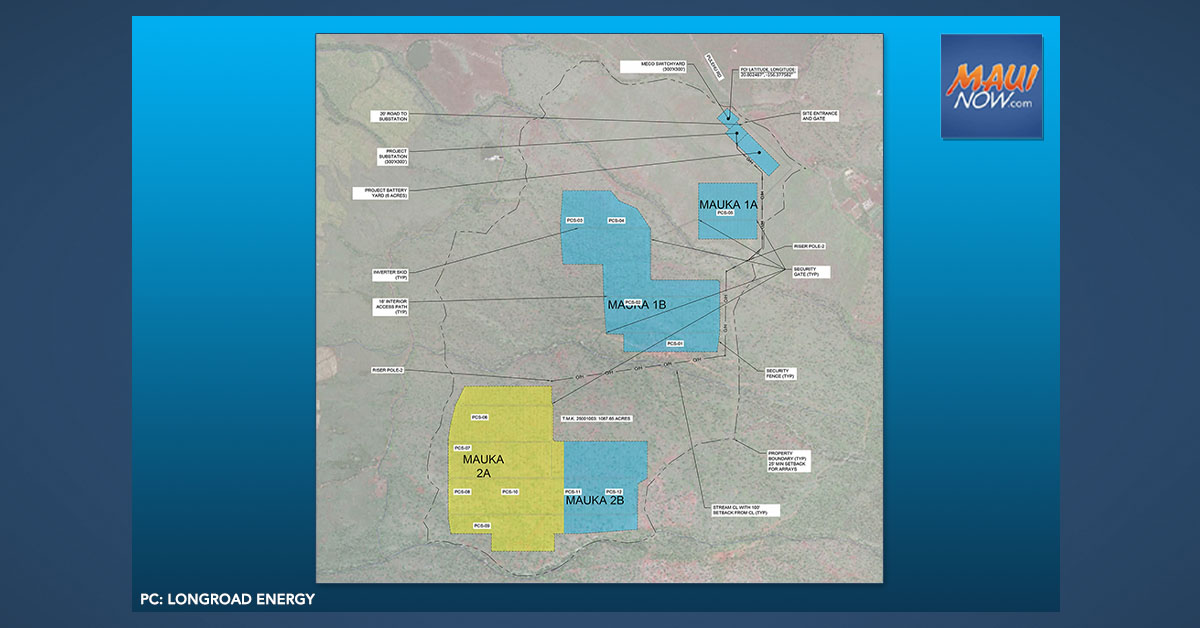Image resolution: width=1200 pixels, height=628 pixels.
Task: Click the MECO Switchyard callout label
Action: (675, 68)
